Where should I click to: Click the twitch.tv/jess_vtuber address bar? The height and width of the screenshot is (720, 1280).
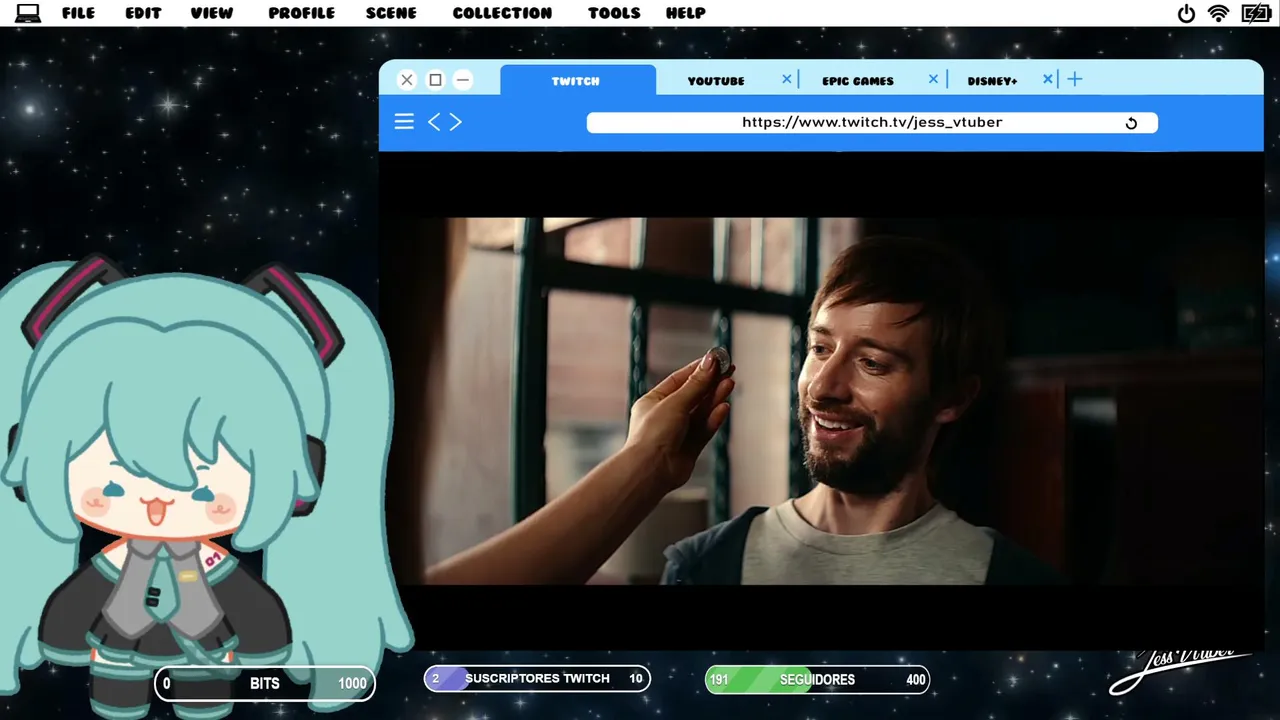872,123
